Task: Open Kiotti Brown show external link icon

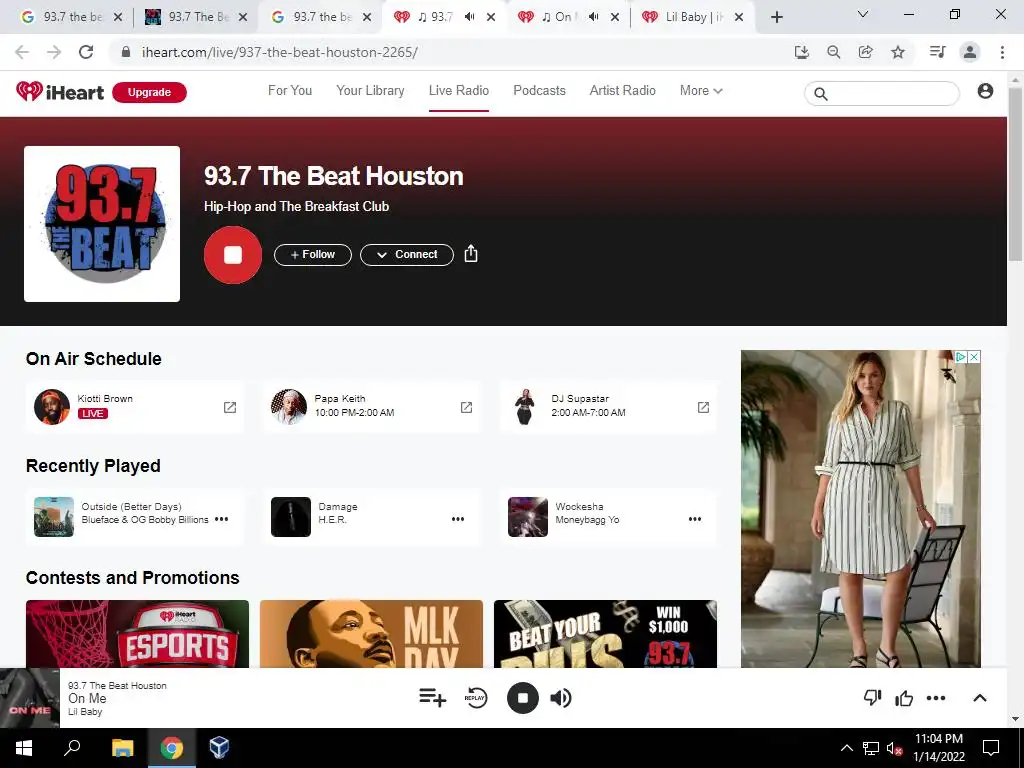Action: [230, 408]
